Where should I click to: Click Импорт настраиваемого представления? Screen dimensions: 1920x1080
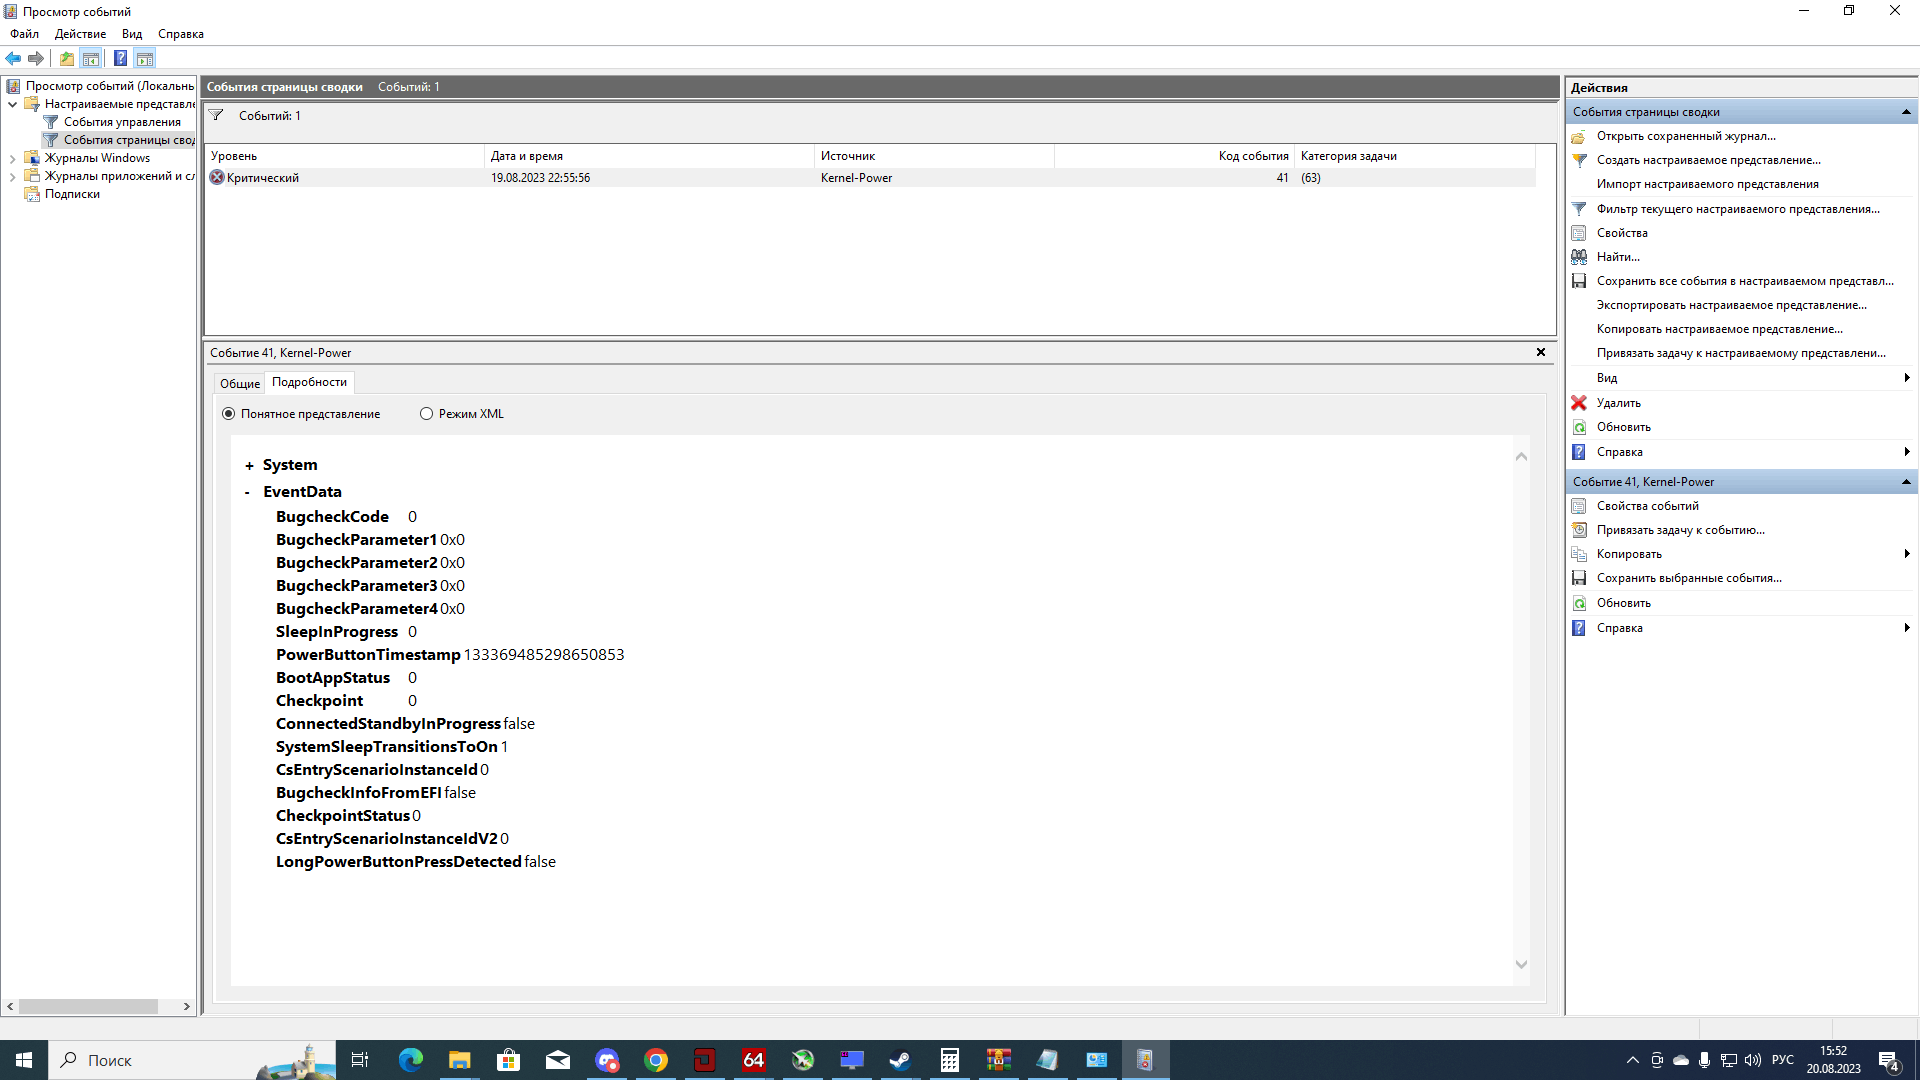1707,184
